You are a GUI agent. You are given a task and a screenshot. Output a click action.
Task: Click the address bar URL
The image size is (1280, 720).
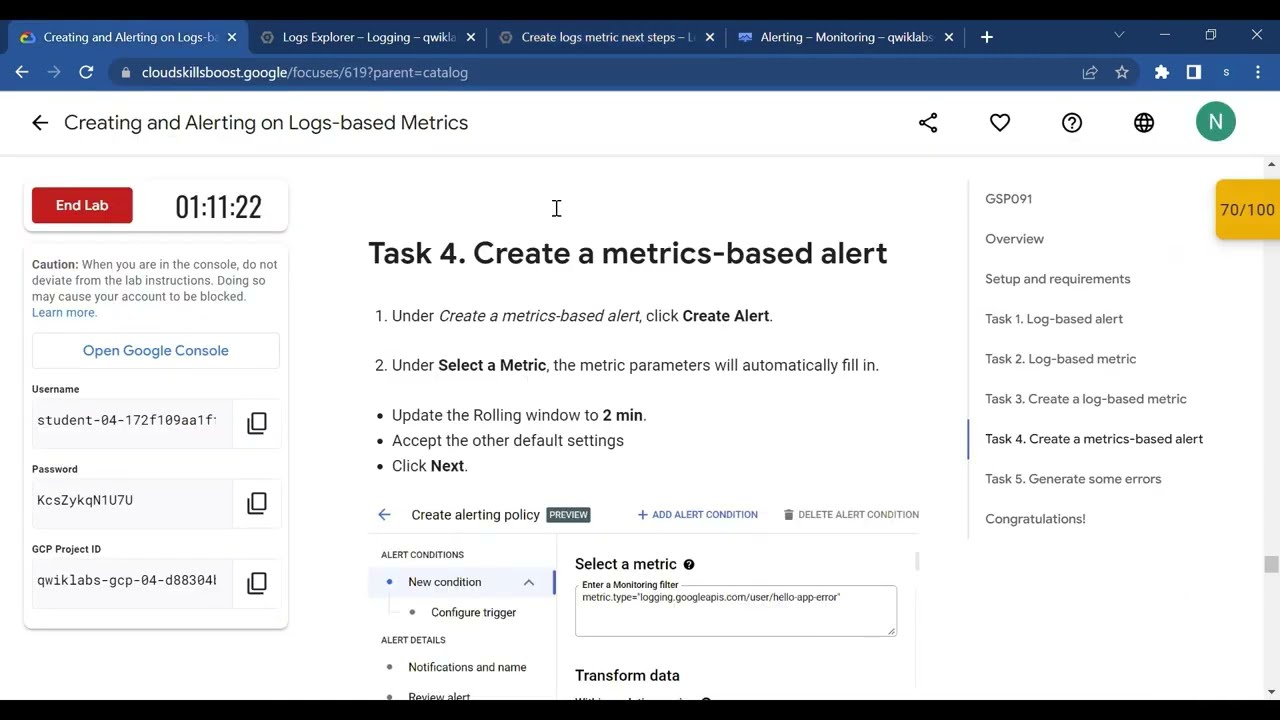(305, 72)
